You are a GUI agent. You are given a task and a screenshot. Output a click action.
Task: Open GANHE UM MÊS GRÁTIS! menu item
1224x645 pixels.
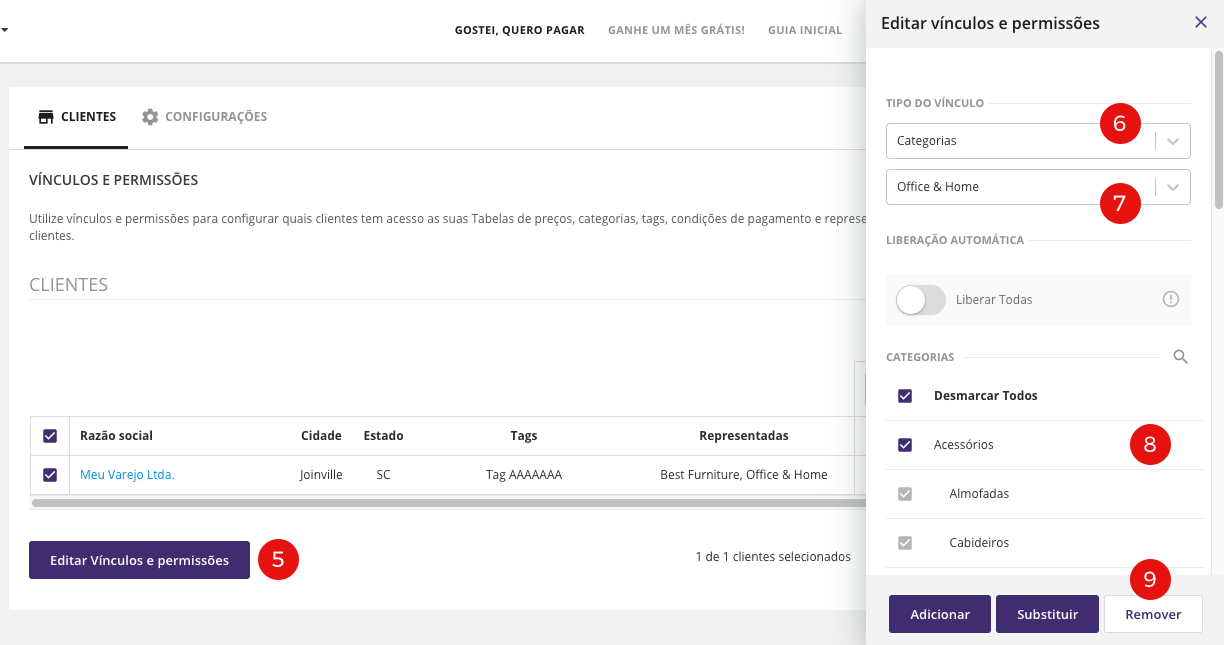click(x=676, y=30)
